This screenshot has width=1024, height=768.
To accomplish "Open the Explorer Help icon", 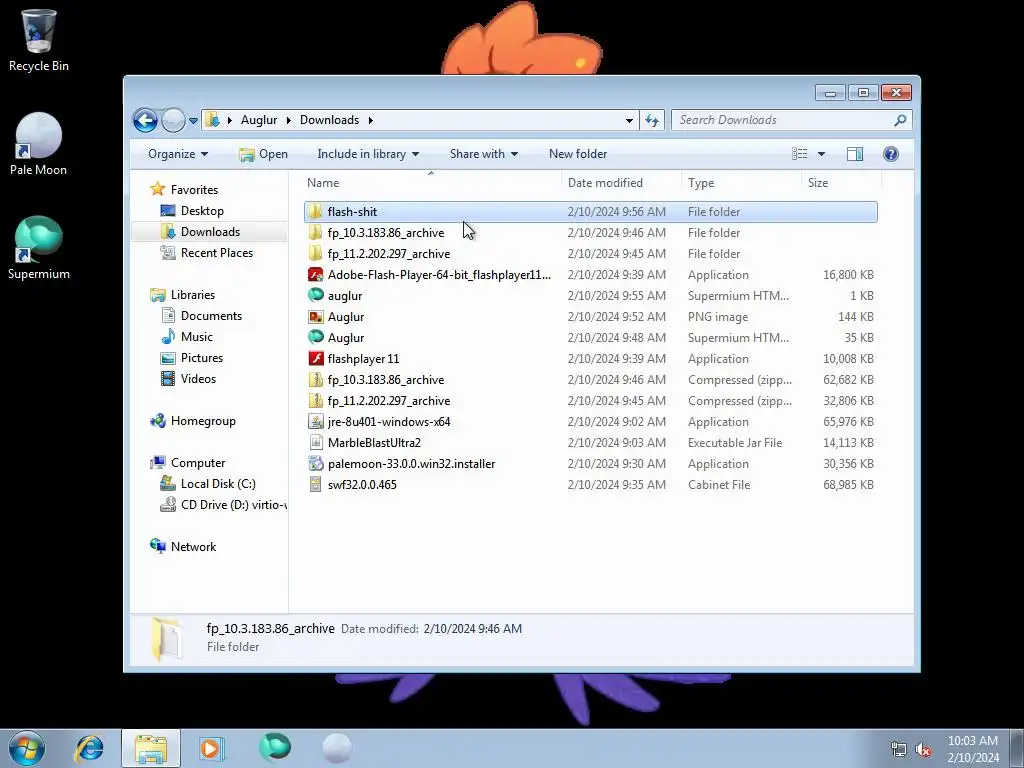I will (890, 154).
